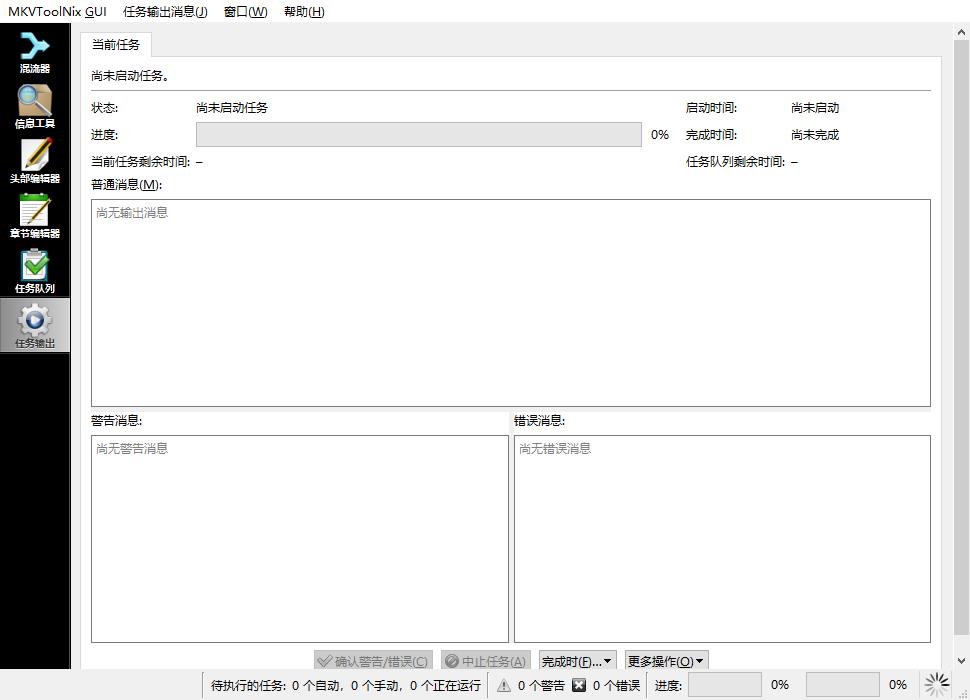The height and width of the screenshot is (700, 970).
Task: Click the 尚未启动 start time value
Action: (x=815, y=108)
